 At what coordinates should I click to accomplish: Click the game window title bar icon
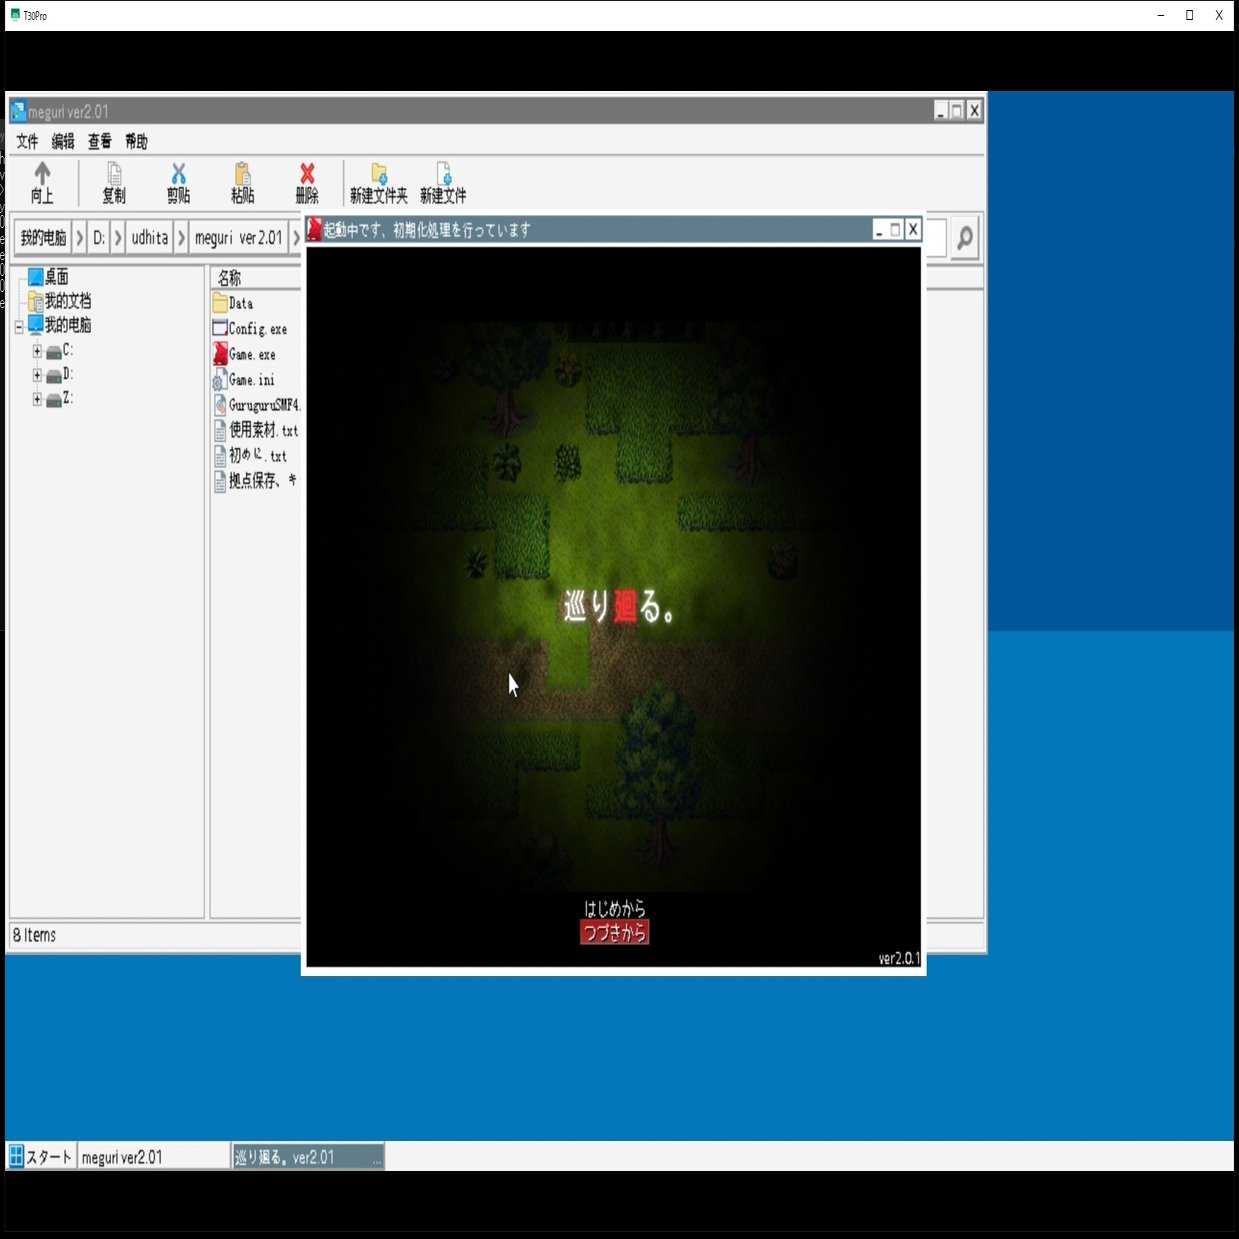(x=314, y=230)
